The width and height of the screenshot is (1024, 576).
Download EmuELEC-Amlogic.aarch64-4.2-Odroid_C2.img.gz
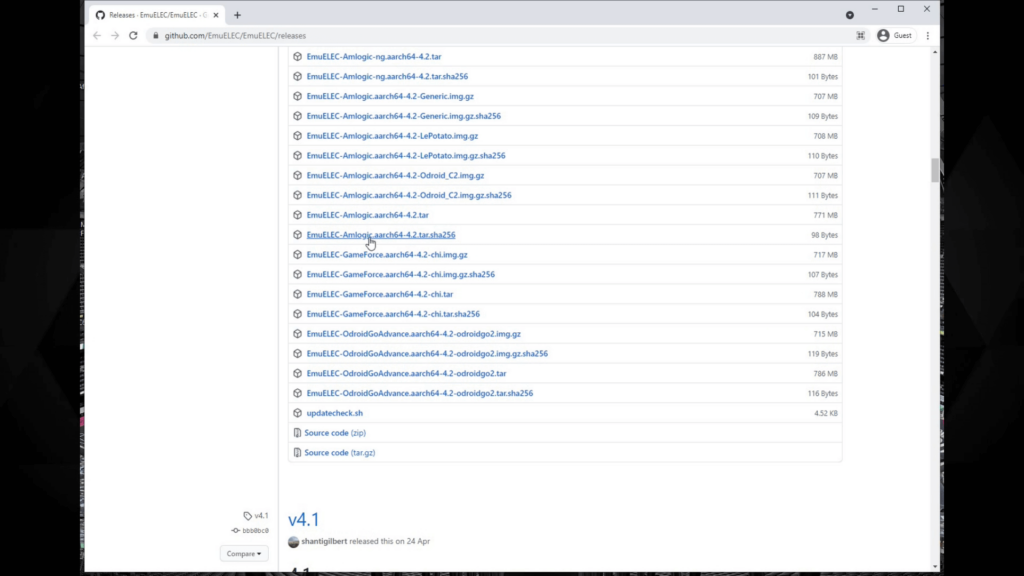click(395, 176)
